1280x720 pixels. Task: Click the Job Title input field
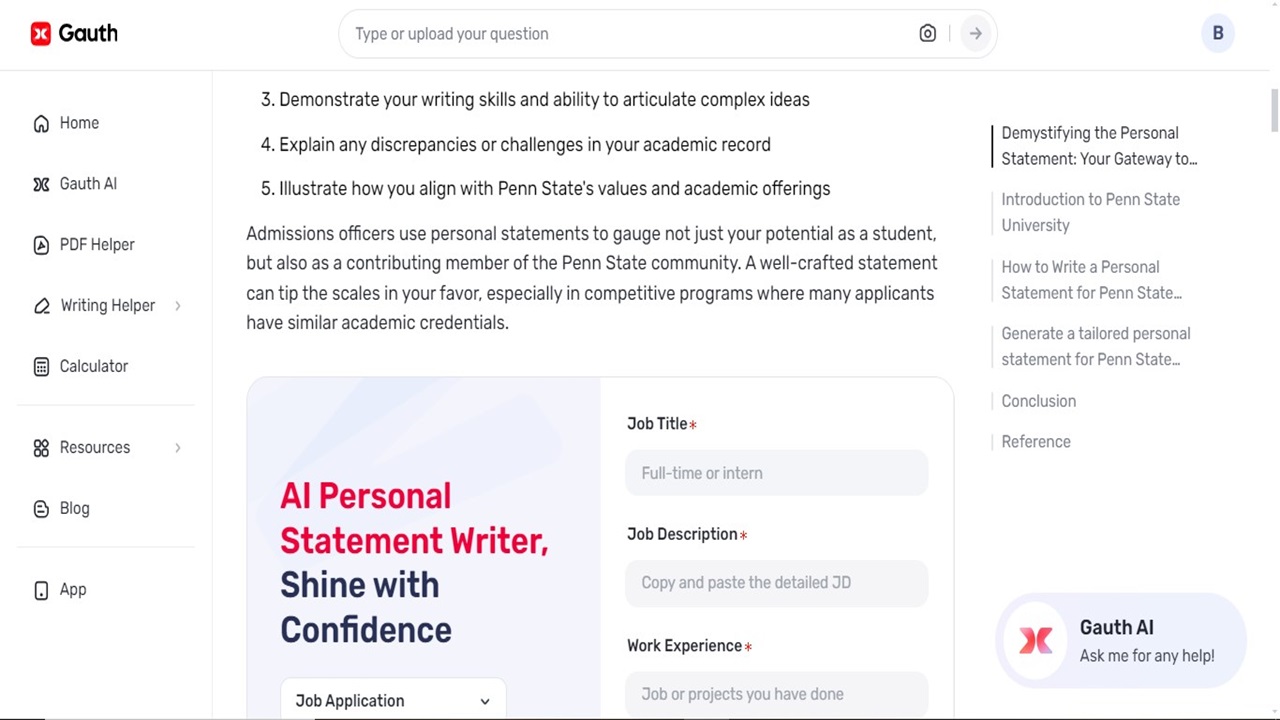[x=777, y=473]
